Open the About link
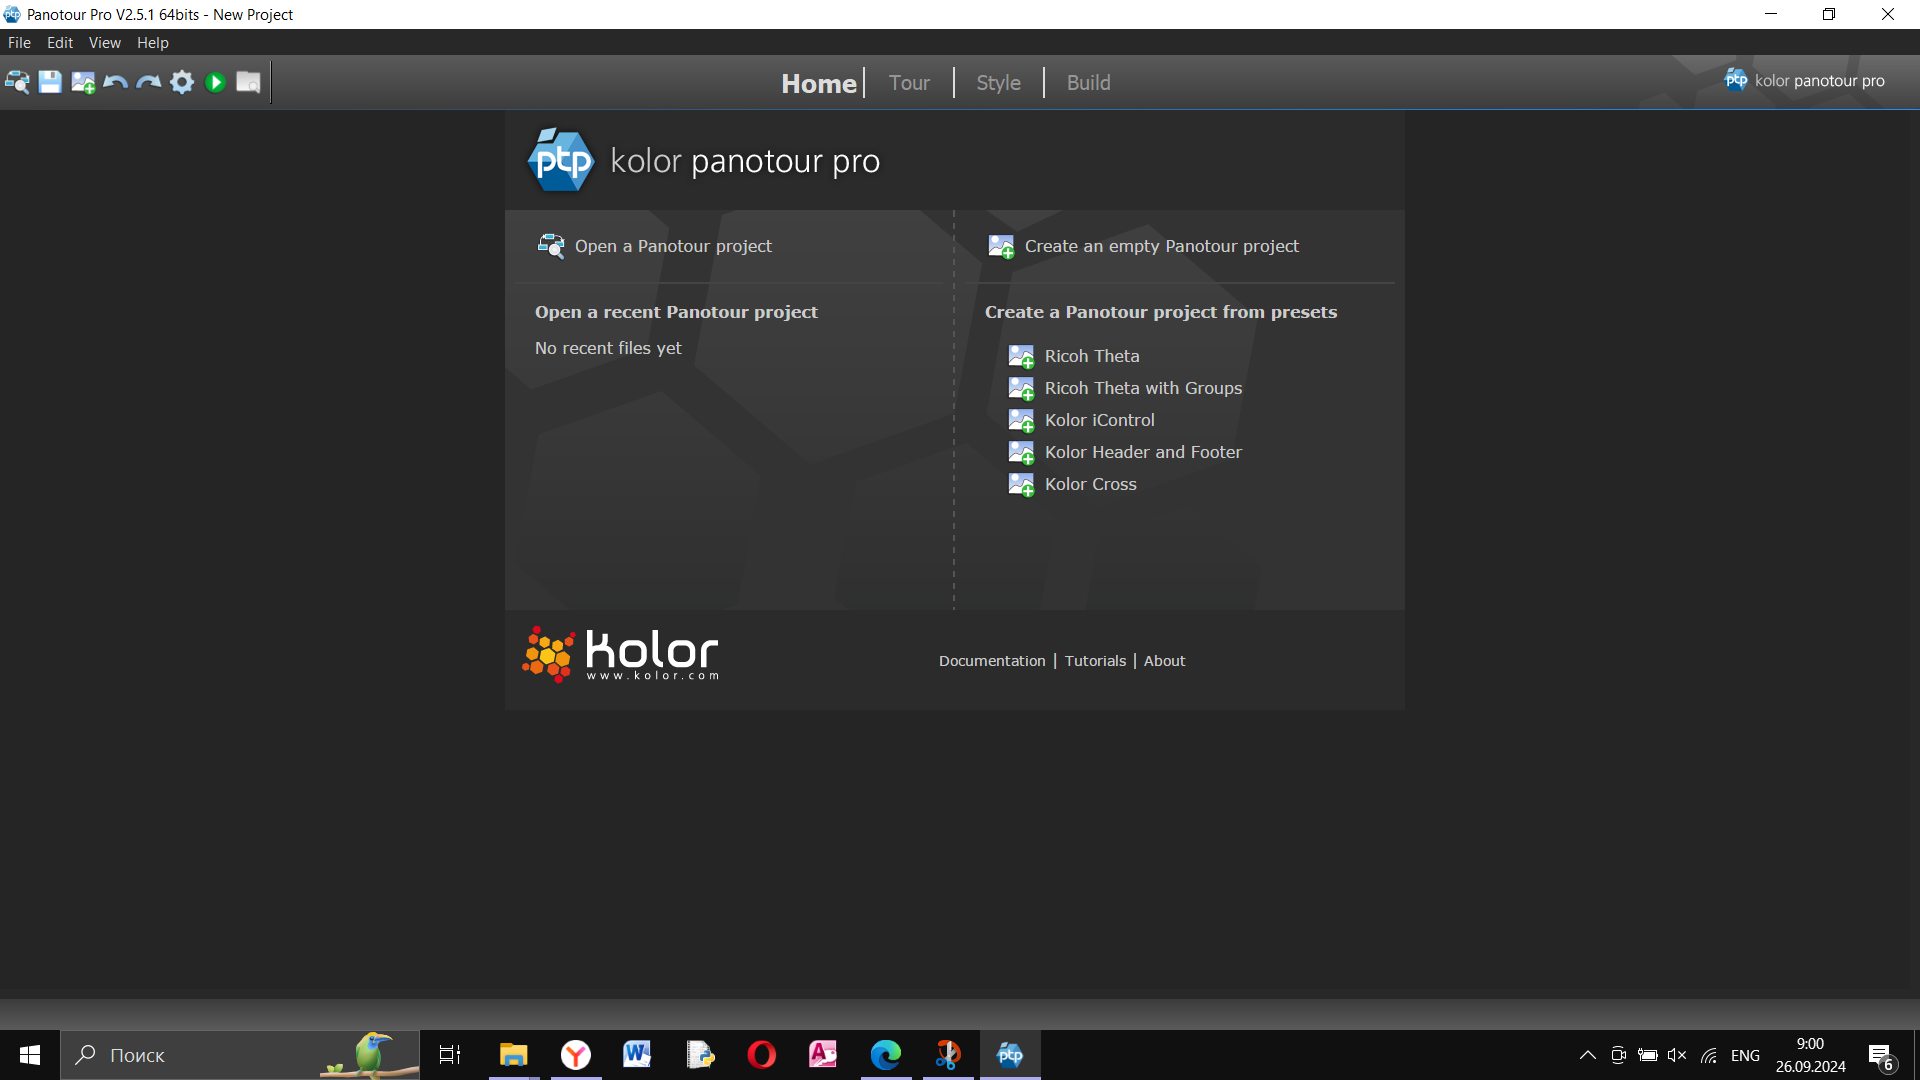The width and height of the screenshot is (1920, 1080). click(x=1164, y=661)
